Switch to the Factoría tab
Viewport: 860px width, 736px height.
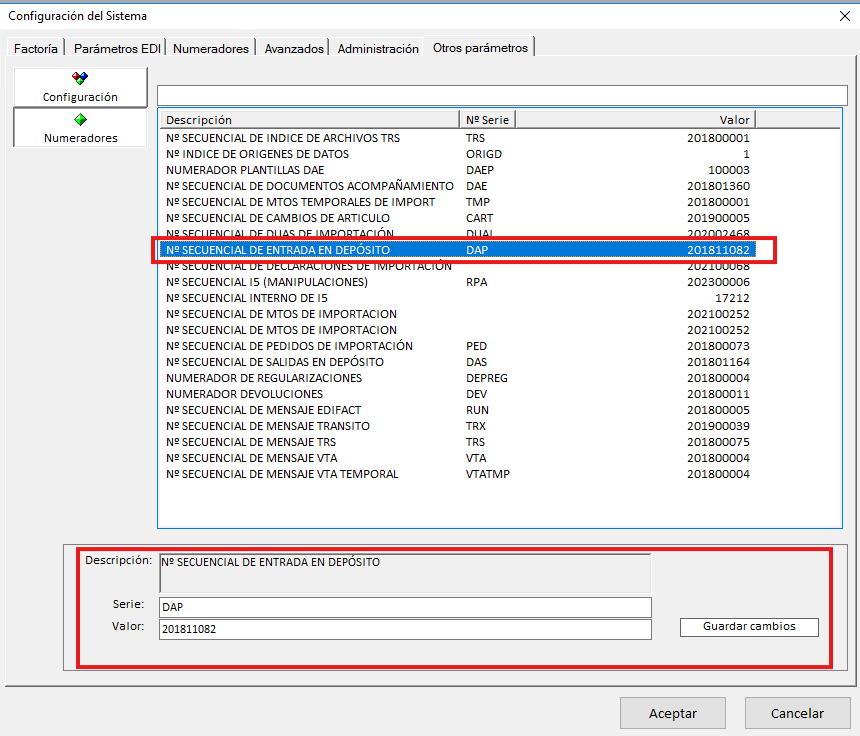(x=36, y=48)
